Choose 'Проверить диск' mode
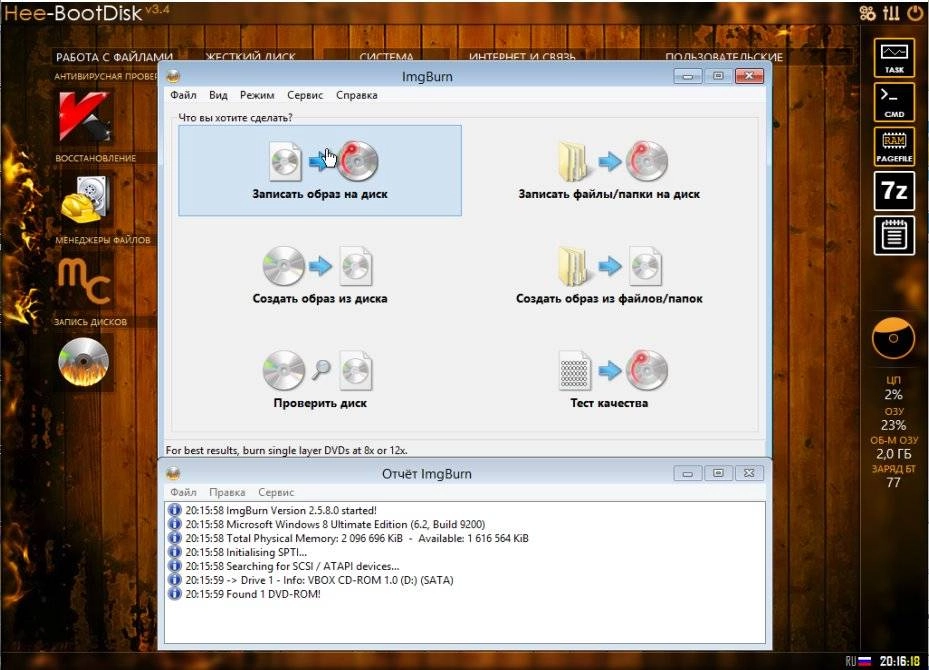 coord(320,380)
